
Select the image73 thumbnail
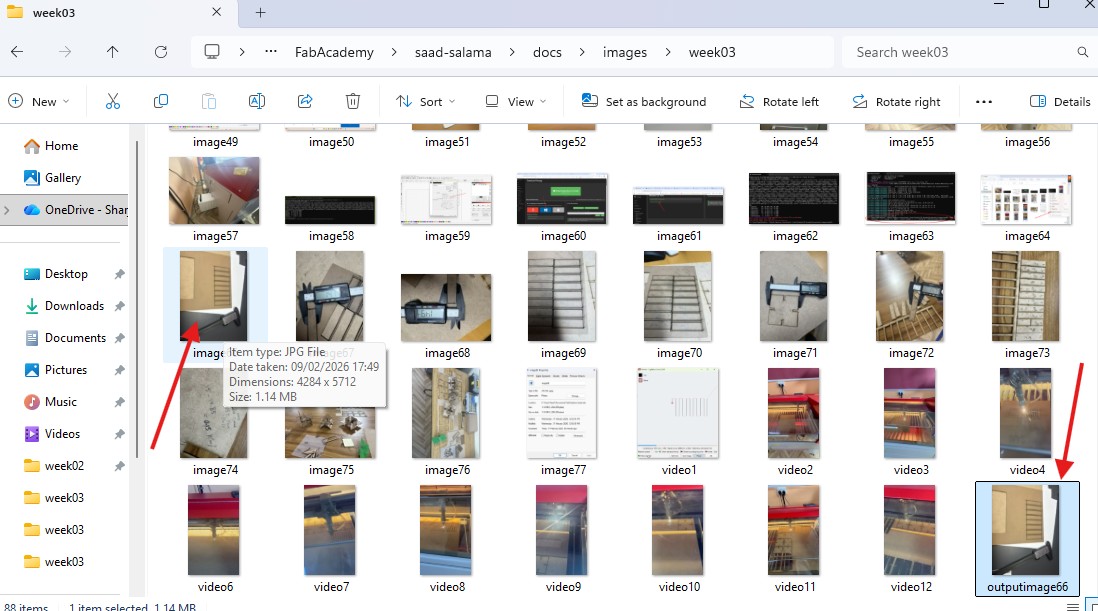click(x=1027, y=297)
